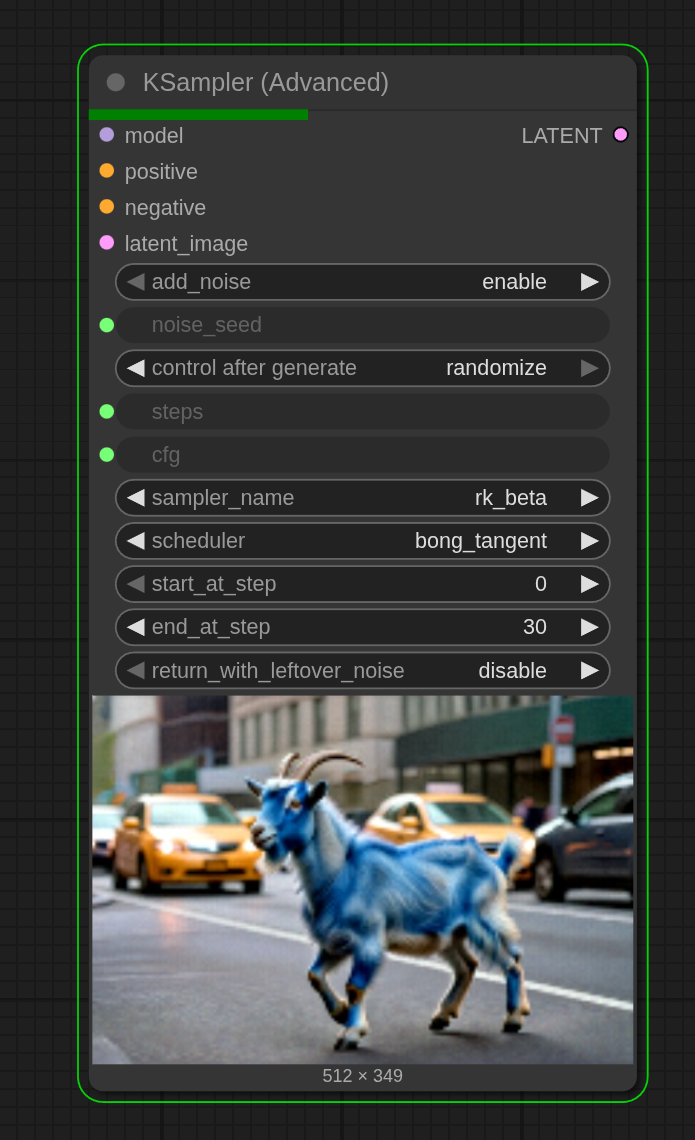Viewport: 695px width, 1140px height.
Task: Click end_at_step value 30
Action: (534, 627)
